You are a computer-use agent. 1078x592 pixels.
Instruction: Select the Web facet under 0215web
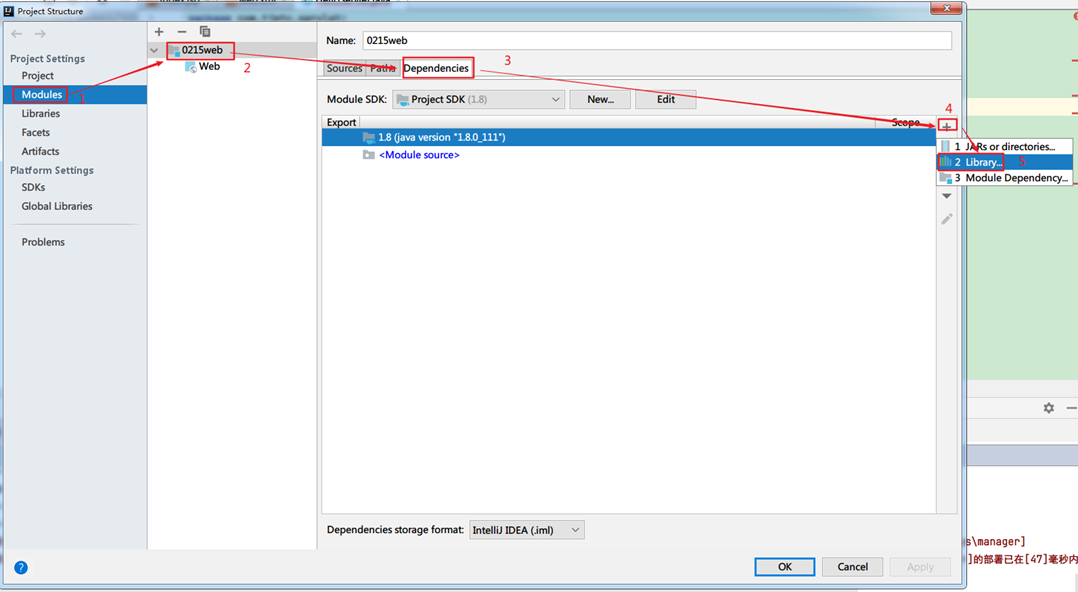click(x=209, y=67)
